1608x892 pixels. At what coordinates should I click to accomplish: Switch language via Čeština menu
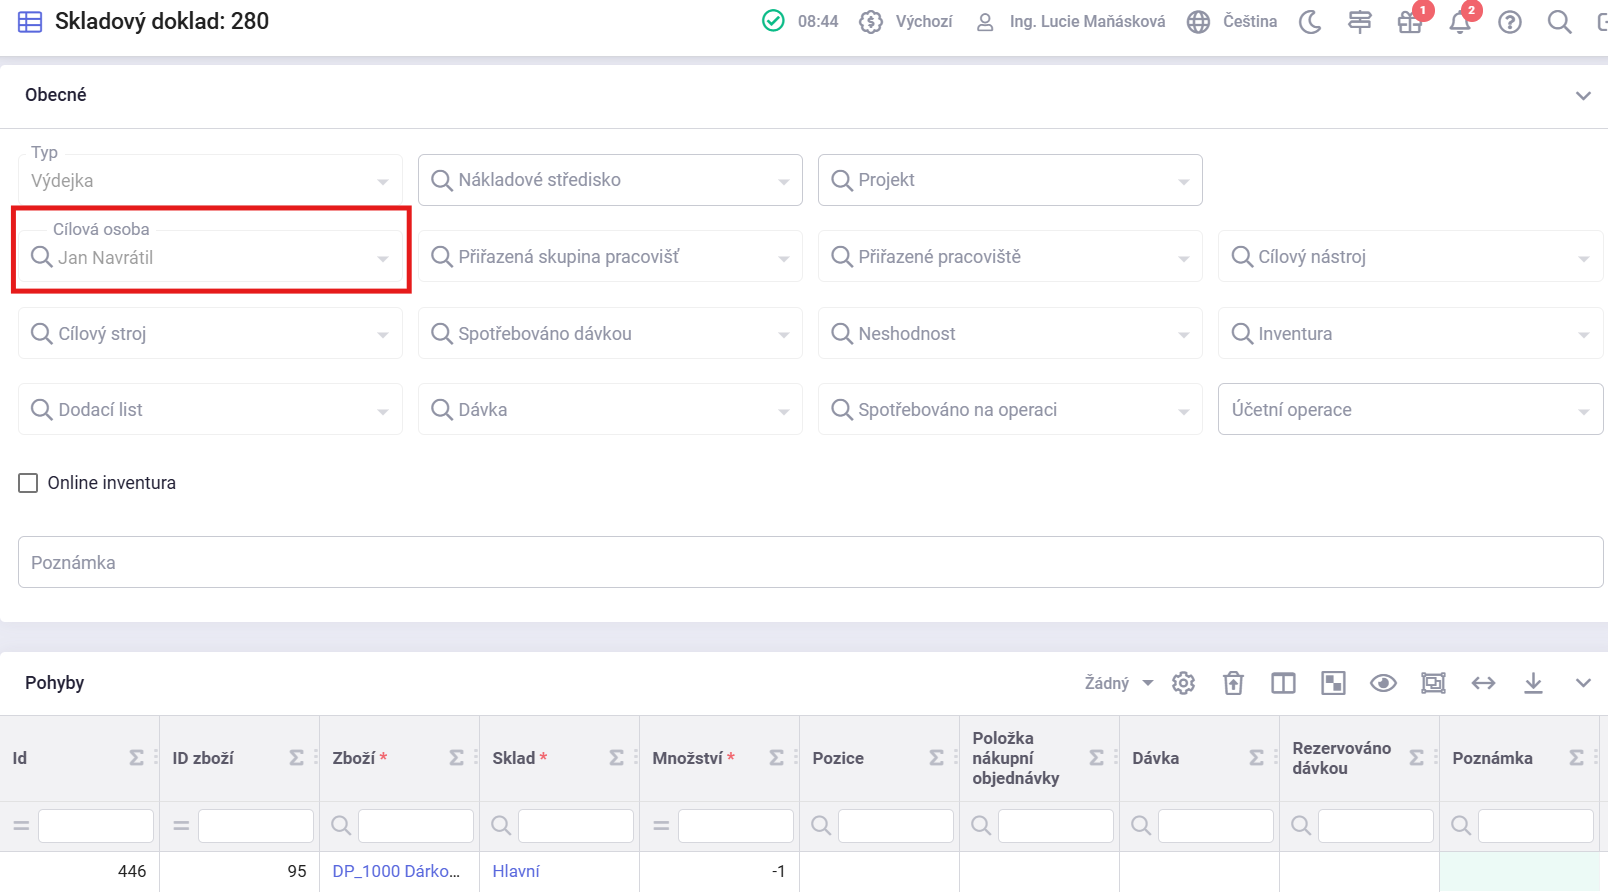[x=1232, y=22]
